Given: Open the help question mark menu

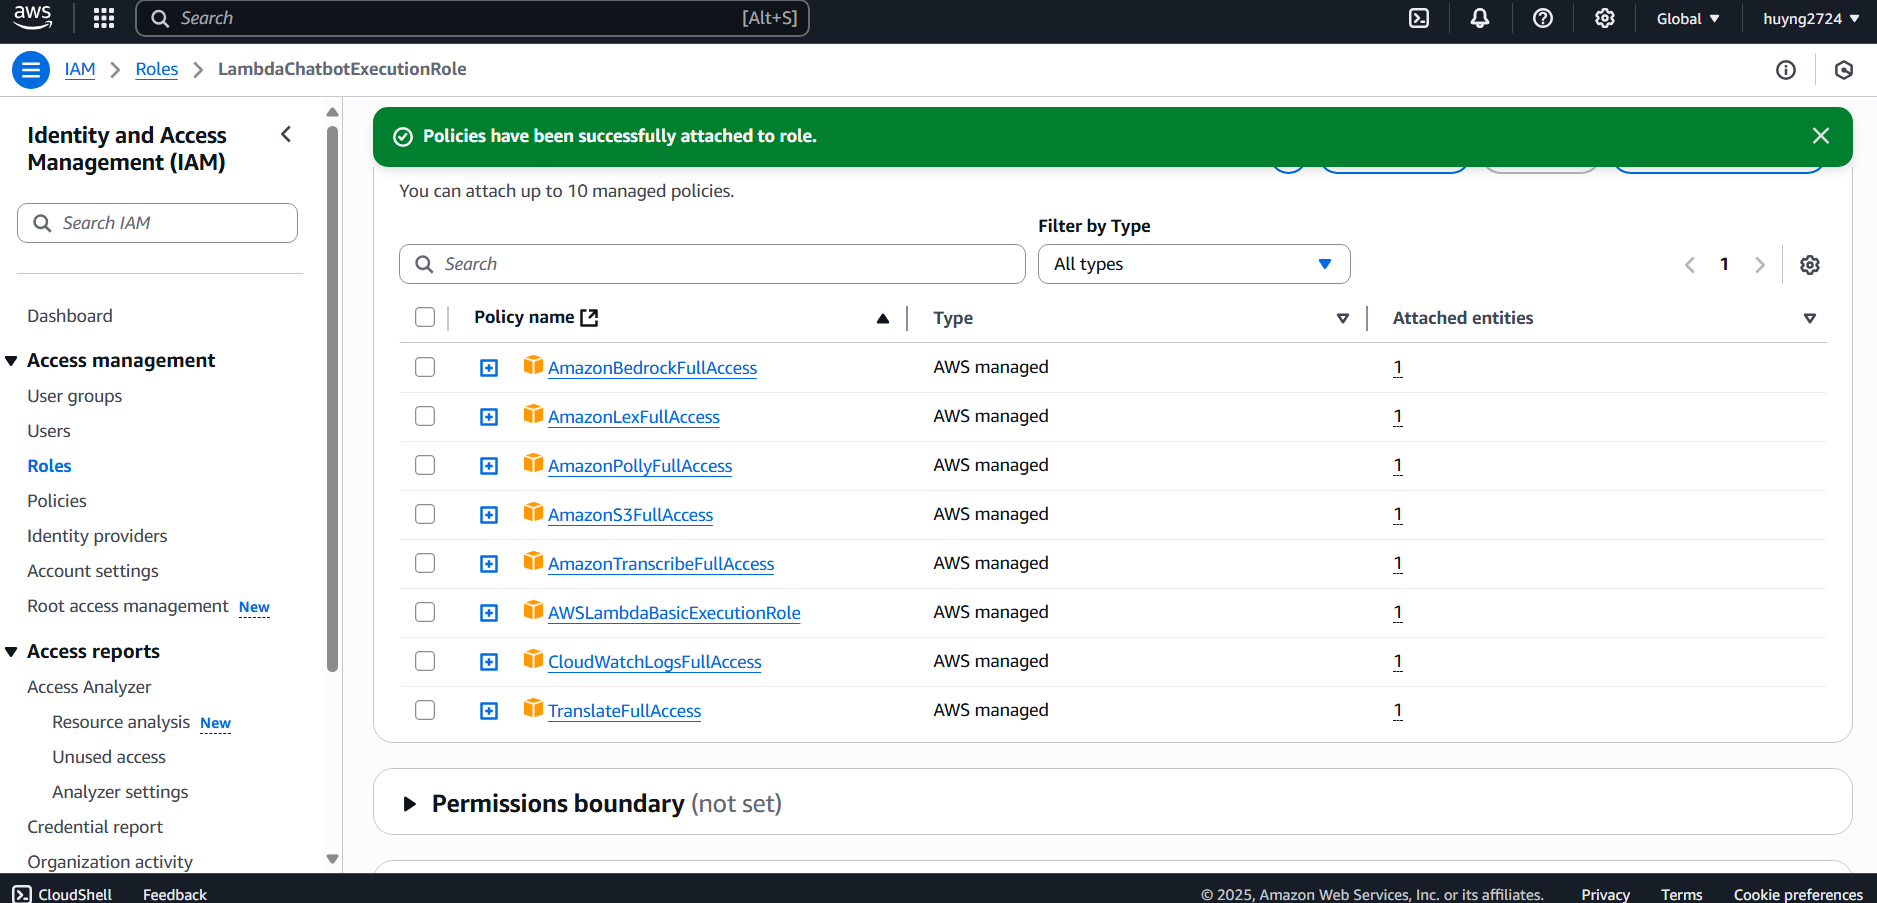Looking at the screenshot, I should (1543, 18).
